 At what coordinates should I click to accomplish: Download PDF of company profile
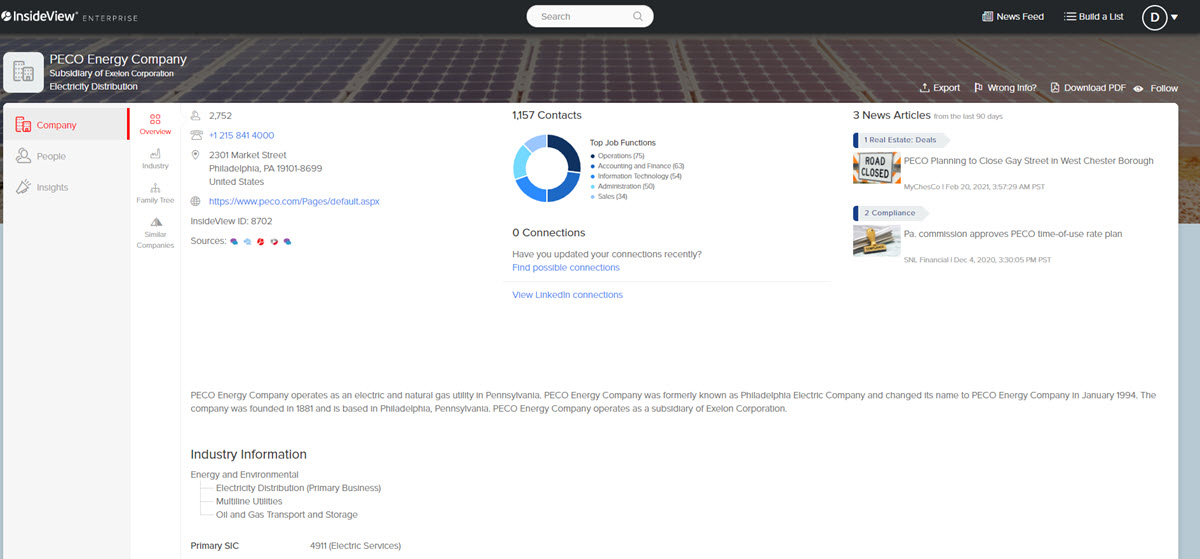(1087, 88)
